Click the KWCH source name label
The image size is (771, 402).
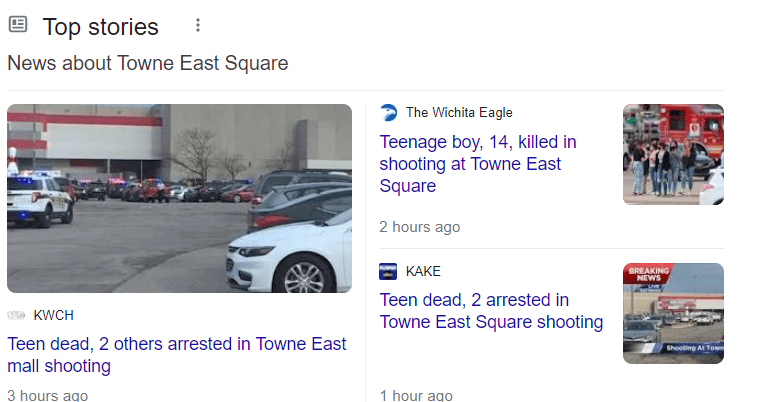click(x=54, y=315)
